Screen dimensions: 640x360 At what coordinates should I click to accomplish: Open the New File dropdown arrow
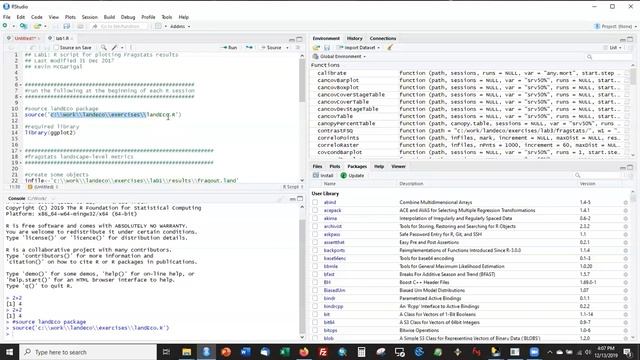13,26
